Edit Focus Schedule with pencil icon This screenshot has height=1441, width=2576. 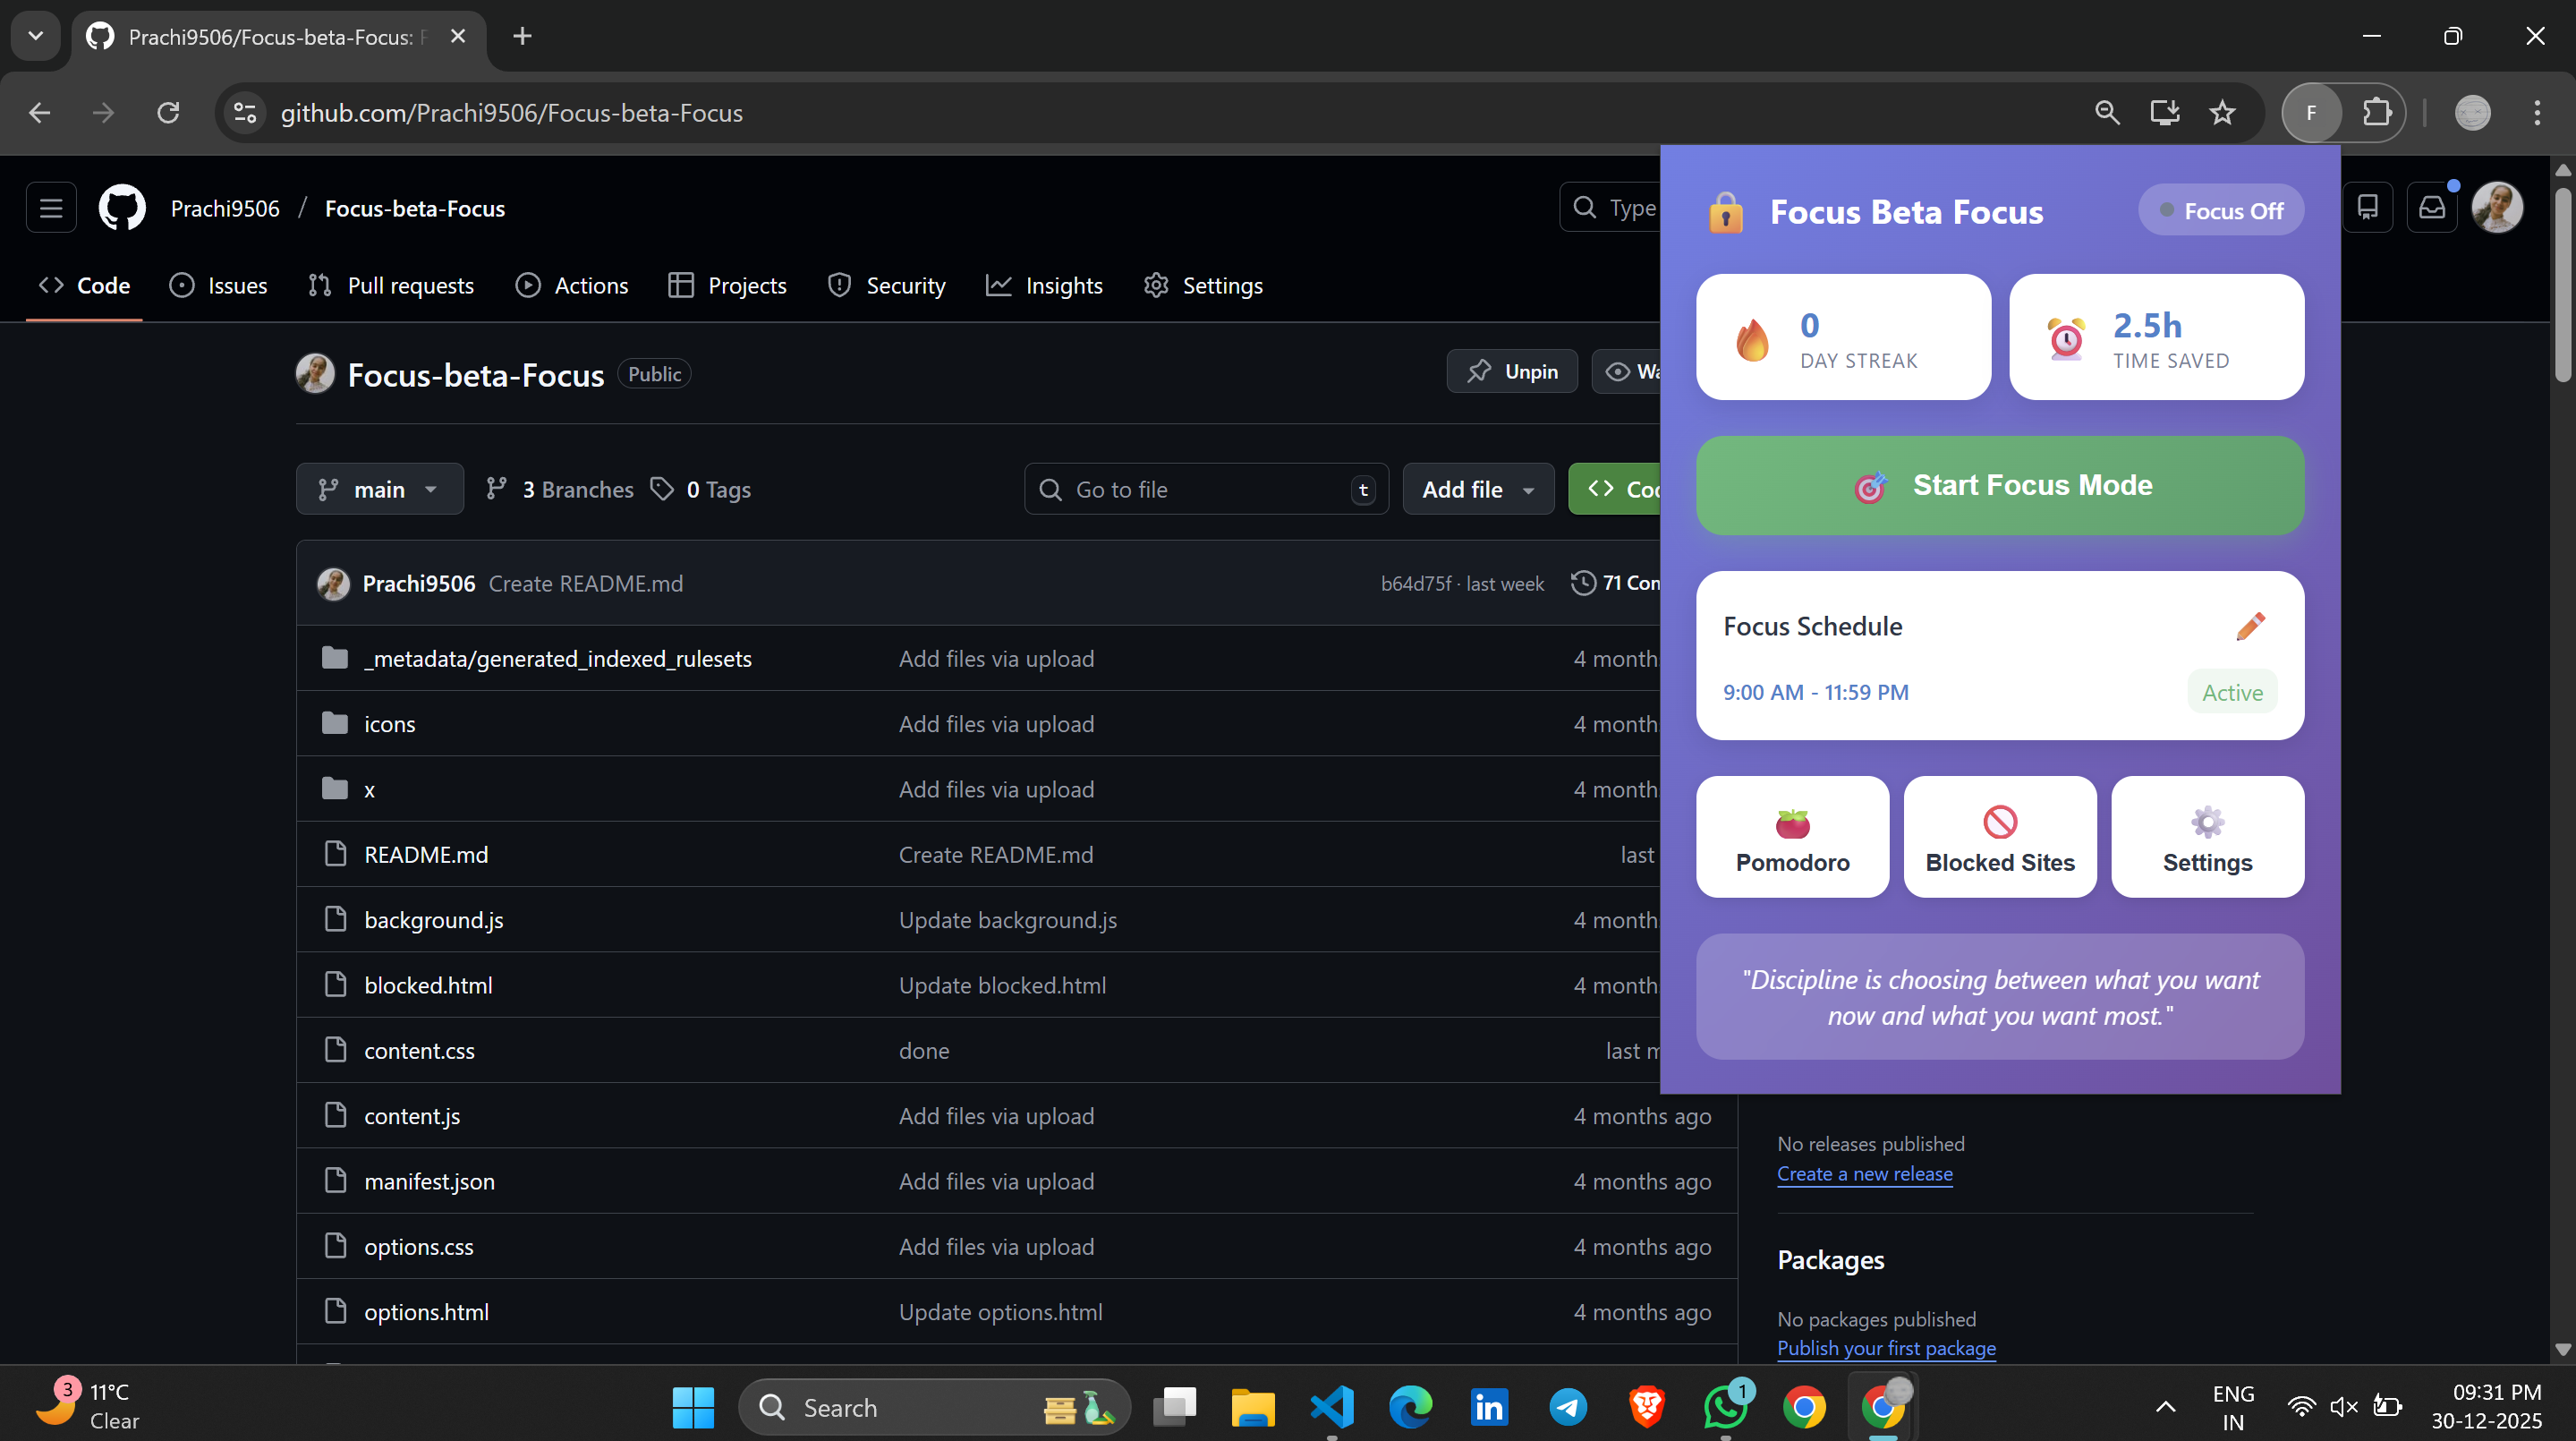tap(2250, 626)
